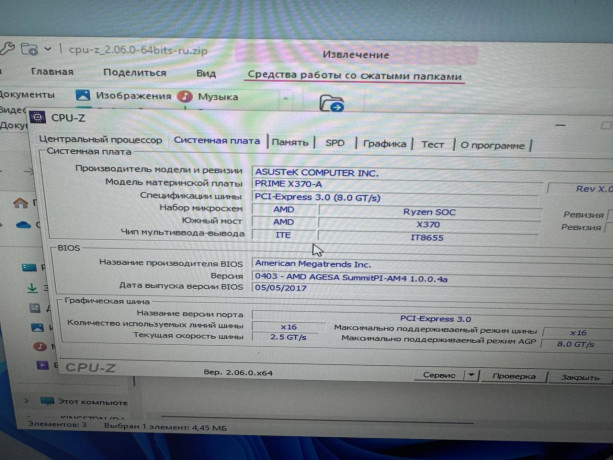Image resolution: width=613 pixels, height=460 pixels.
Task: Open the Images quick-access icon in Explorer
Action: 83,95
